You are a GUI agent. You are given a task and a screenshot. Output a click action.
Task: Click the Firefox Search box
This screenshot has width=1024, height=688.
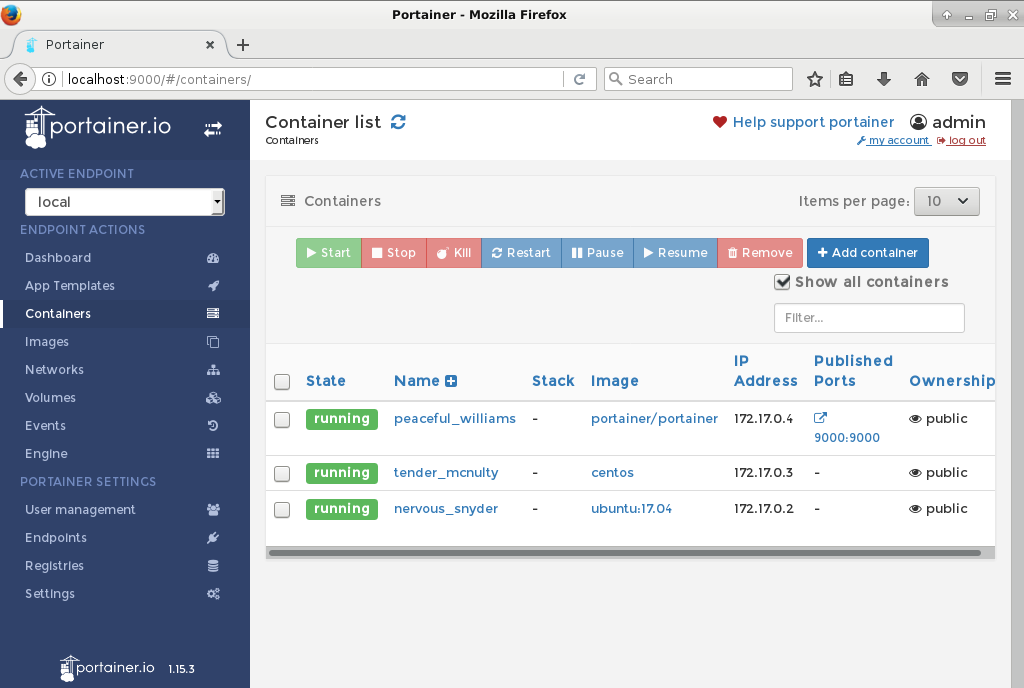[x=698, y=79]
